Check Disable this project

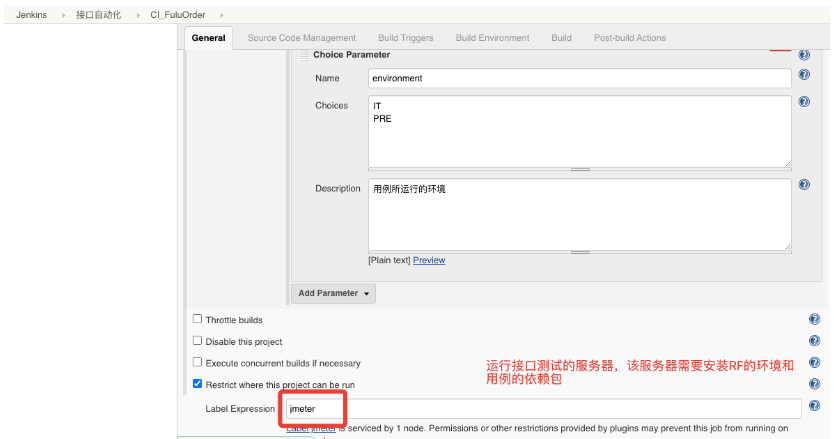[x=197, y=341]
